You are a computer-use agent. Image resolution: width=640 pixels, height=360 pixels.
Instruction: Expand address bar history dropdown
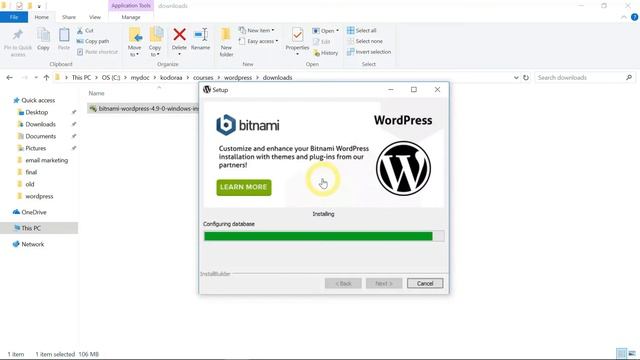516,78
